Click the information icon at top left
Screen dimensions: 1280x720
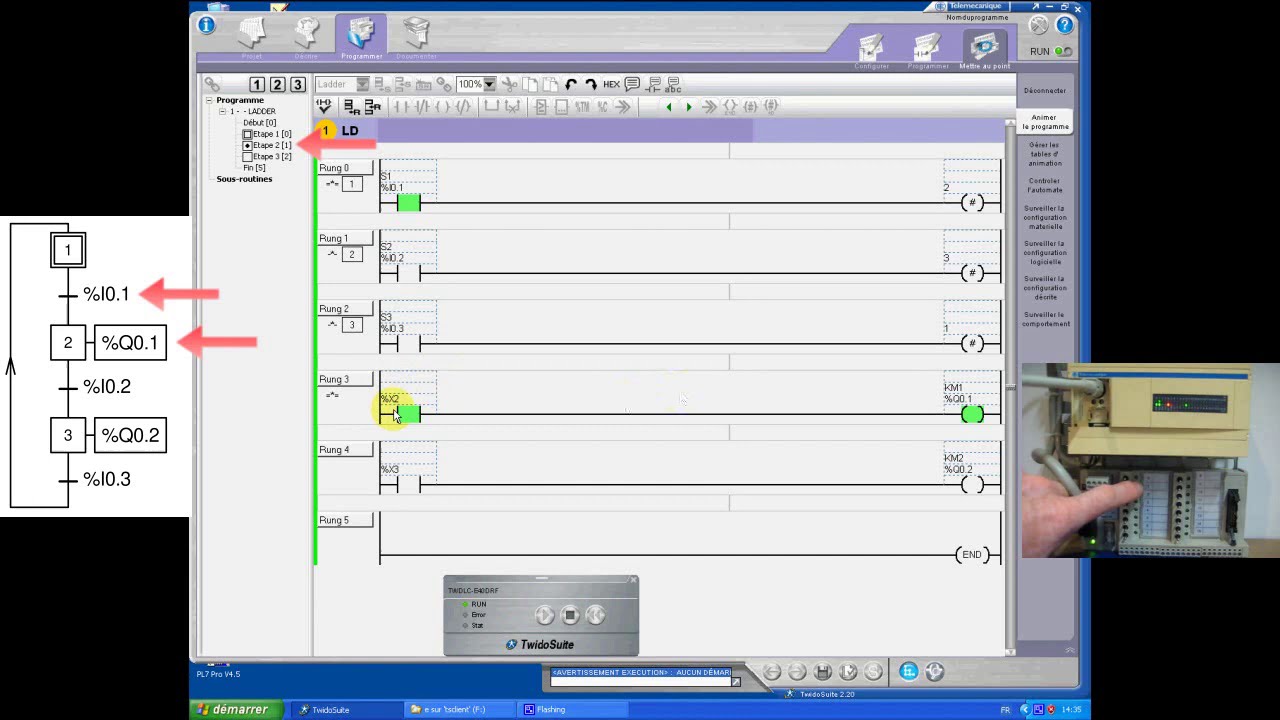207,25
